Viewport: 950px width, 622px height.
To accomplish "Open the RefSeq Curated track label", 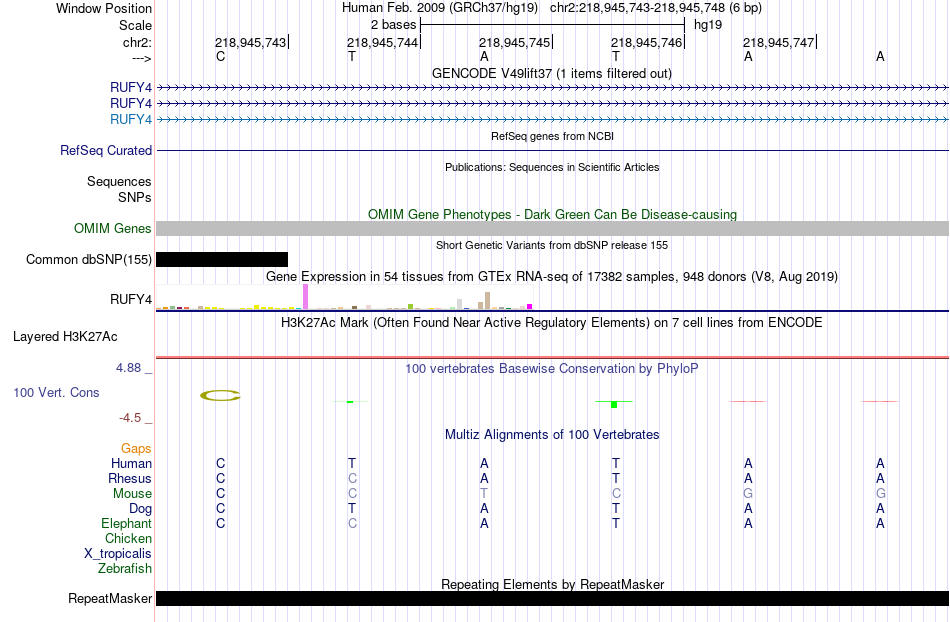I will (x=106, y=150).
